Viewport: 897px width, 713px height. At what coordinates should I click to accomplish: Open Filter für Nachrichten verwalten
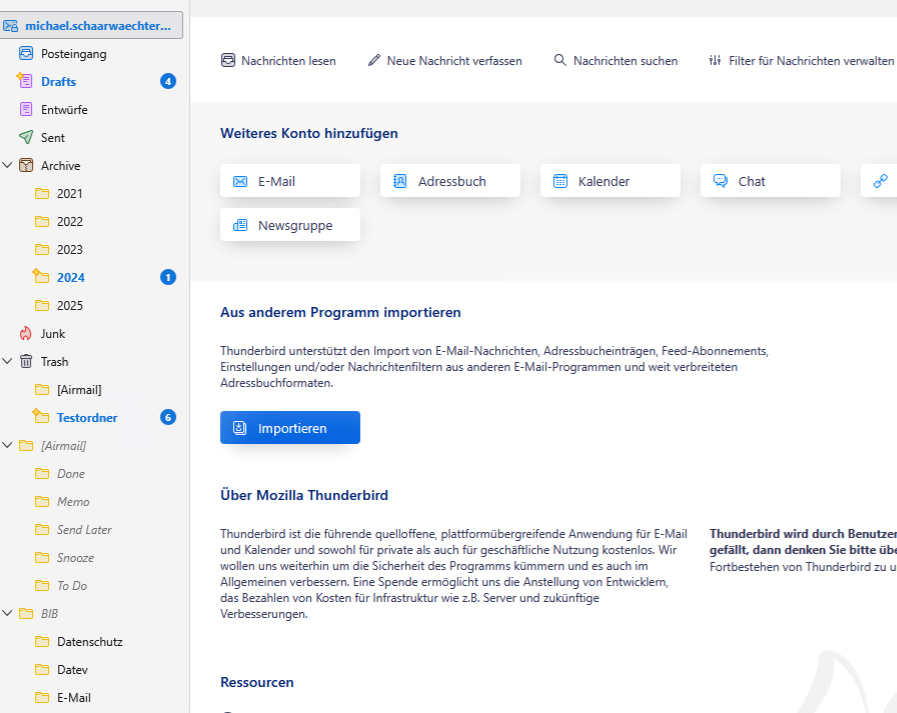coord(800,61)
